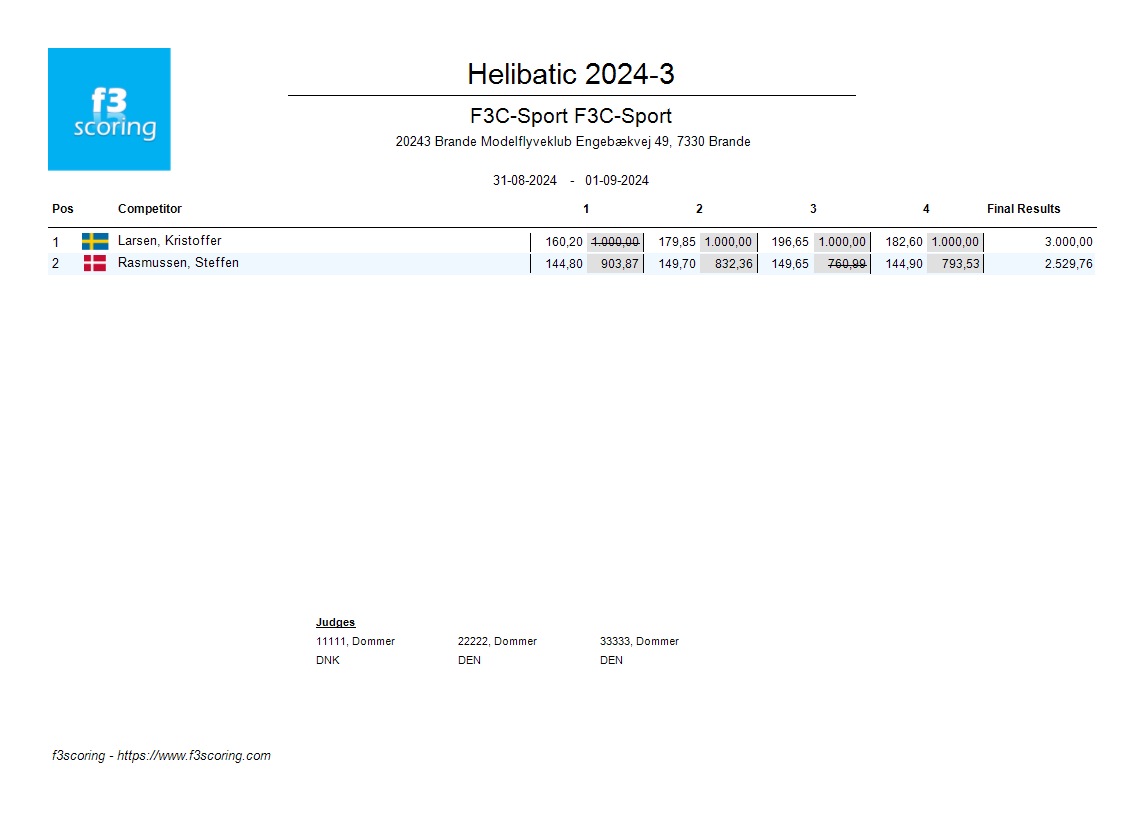
Task: Click the f3 scoring logo
Action: [x=109, y=109]
